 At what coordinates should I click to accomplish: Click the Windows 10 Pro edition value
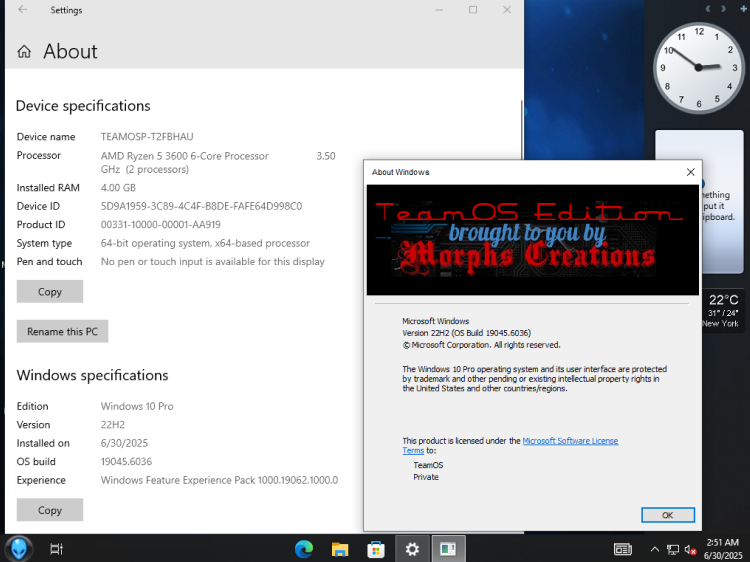pos(137,406)
